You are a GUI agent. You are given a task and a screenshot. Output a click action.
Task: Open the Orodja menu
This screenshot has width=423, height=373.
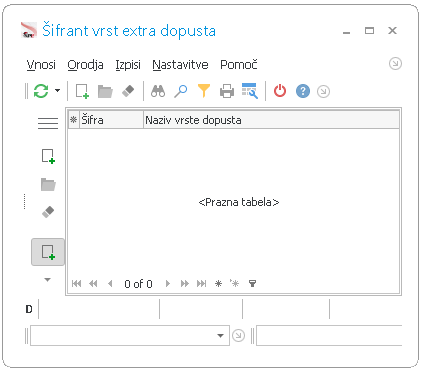85,65
